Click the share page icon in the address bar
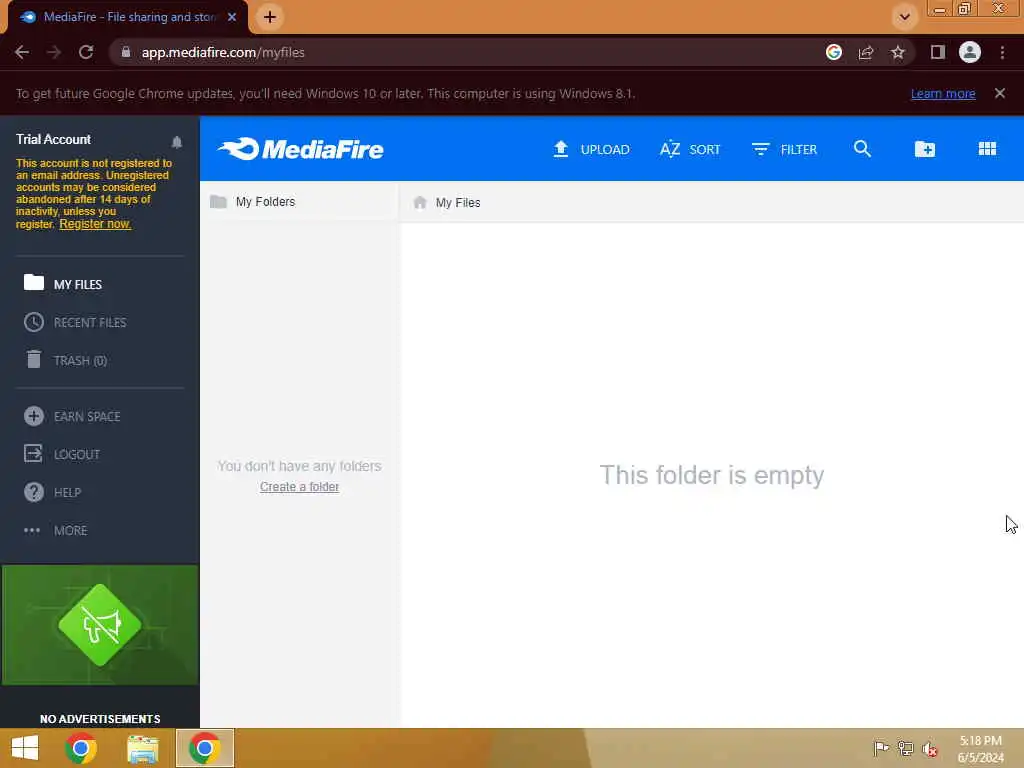 point(866,52)
